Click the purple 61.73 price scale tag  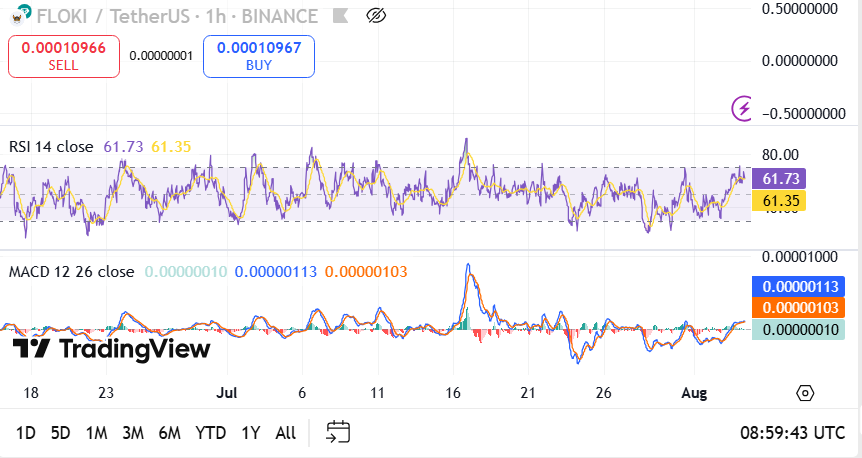(x=779, y=179)
